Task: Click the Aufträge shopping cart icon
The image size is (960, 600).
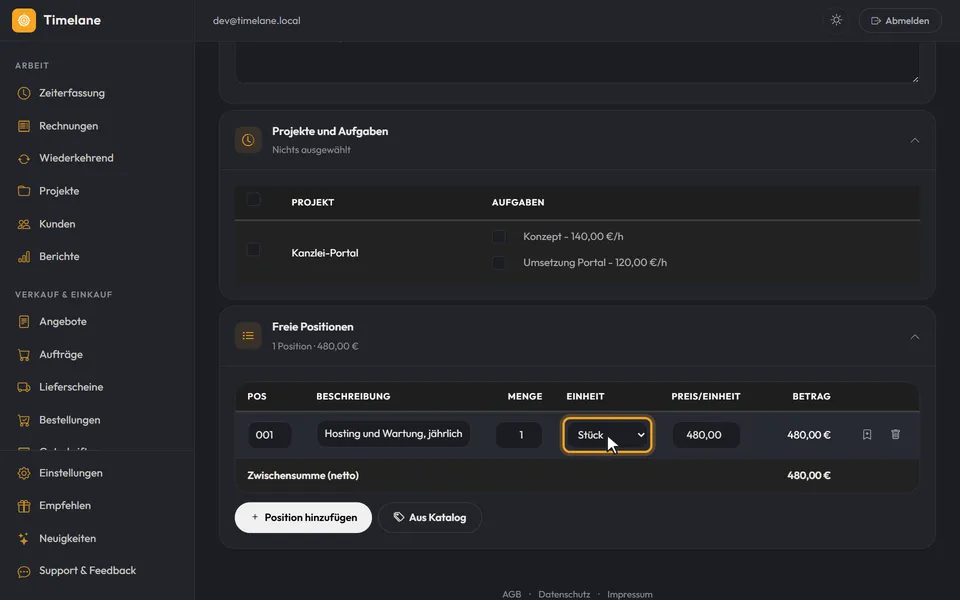Action: (x=24, y=354)
